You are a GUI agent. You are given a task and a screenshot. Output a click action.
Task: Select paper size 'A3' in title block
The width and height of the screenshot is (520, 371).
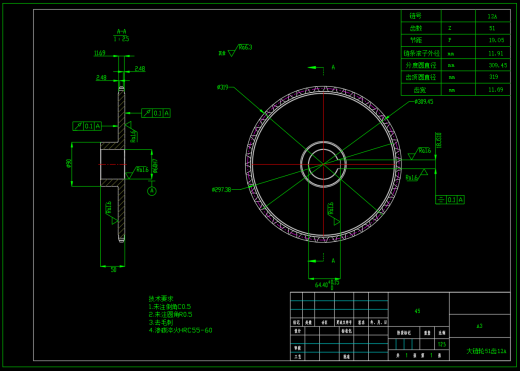pos(479,326)
